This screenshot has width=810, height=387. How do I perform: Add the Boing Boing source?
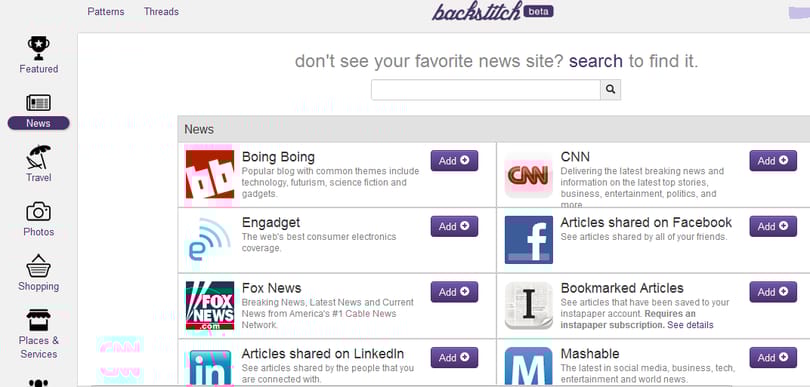coord(454,161)
